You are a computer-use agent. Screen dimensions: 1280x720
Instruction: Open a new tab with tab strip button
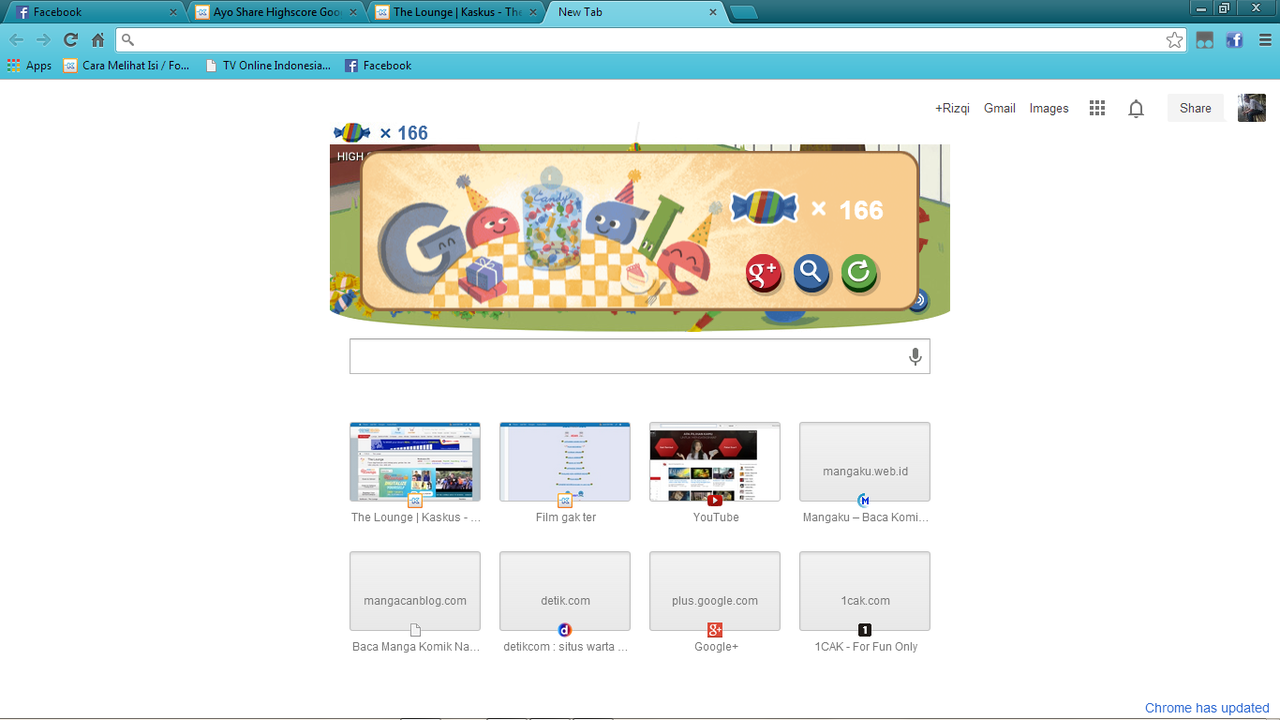point(743,12)
